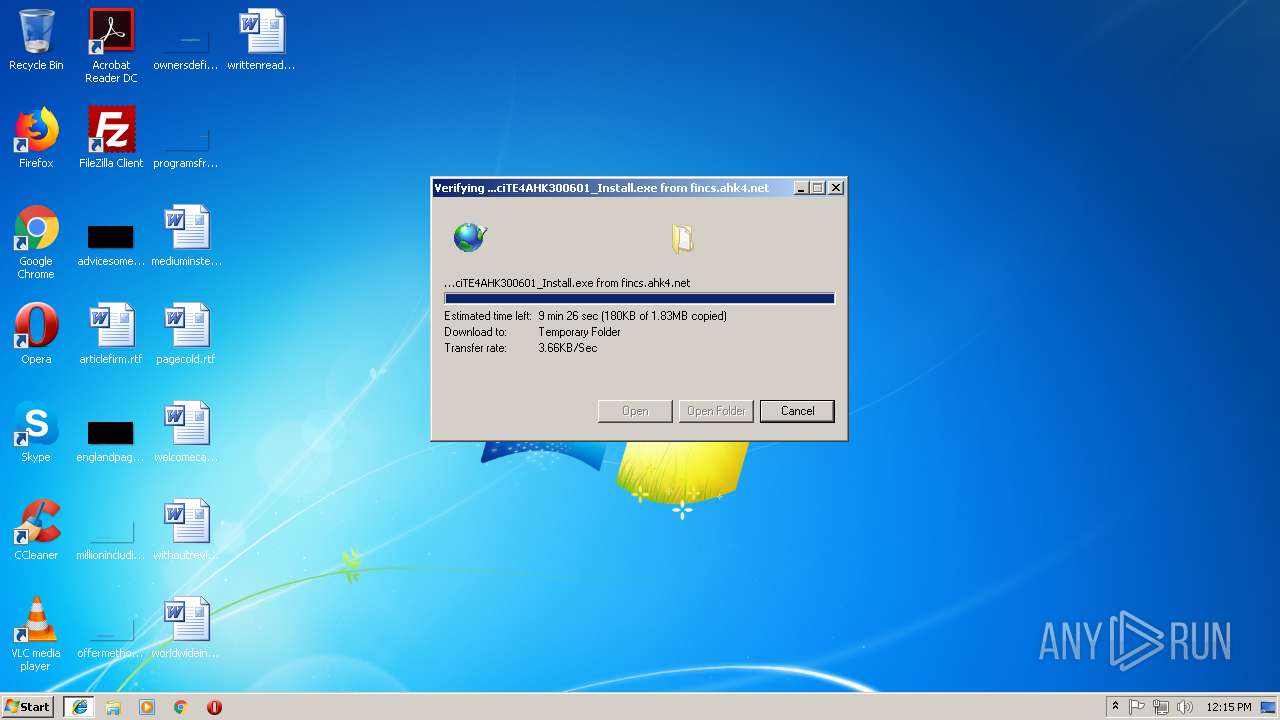Open Action Center flag icon

pos(1137,707)
